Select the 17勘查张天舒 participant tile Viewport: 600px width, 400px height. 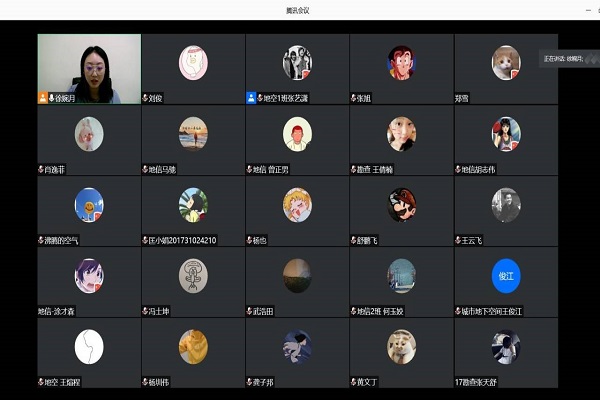coord(506,352)
